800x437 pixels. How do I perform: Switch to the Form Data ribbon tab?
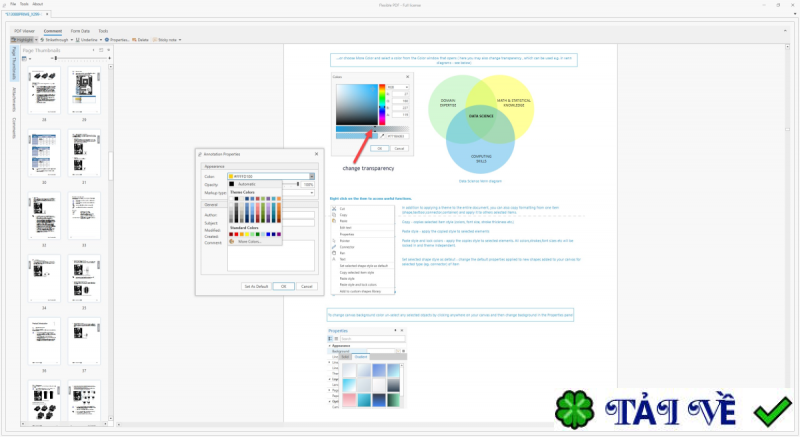pyautogui.click(x=80, y=31)
